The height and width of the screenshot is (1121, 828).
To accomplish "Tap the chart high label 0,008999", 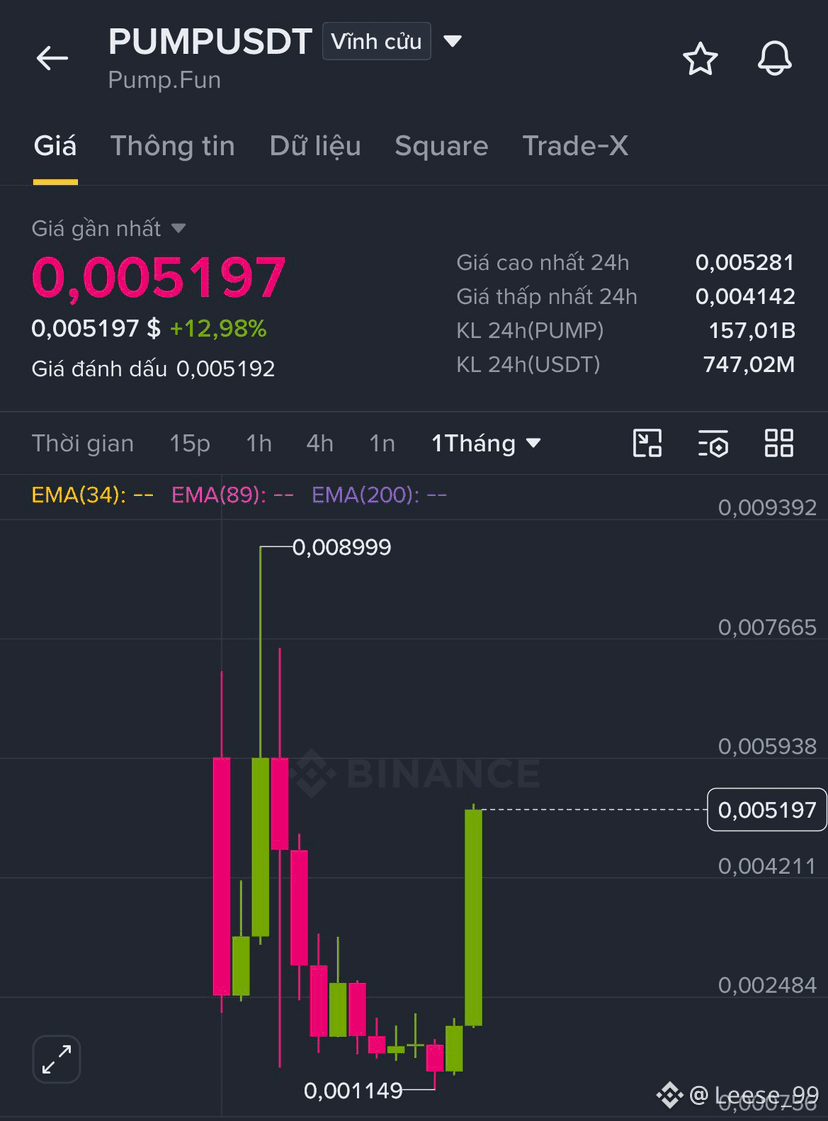I will tap(342, 548).
